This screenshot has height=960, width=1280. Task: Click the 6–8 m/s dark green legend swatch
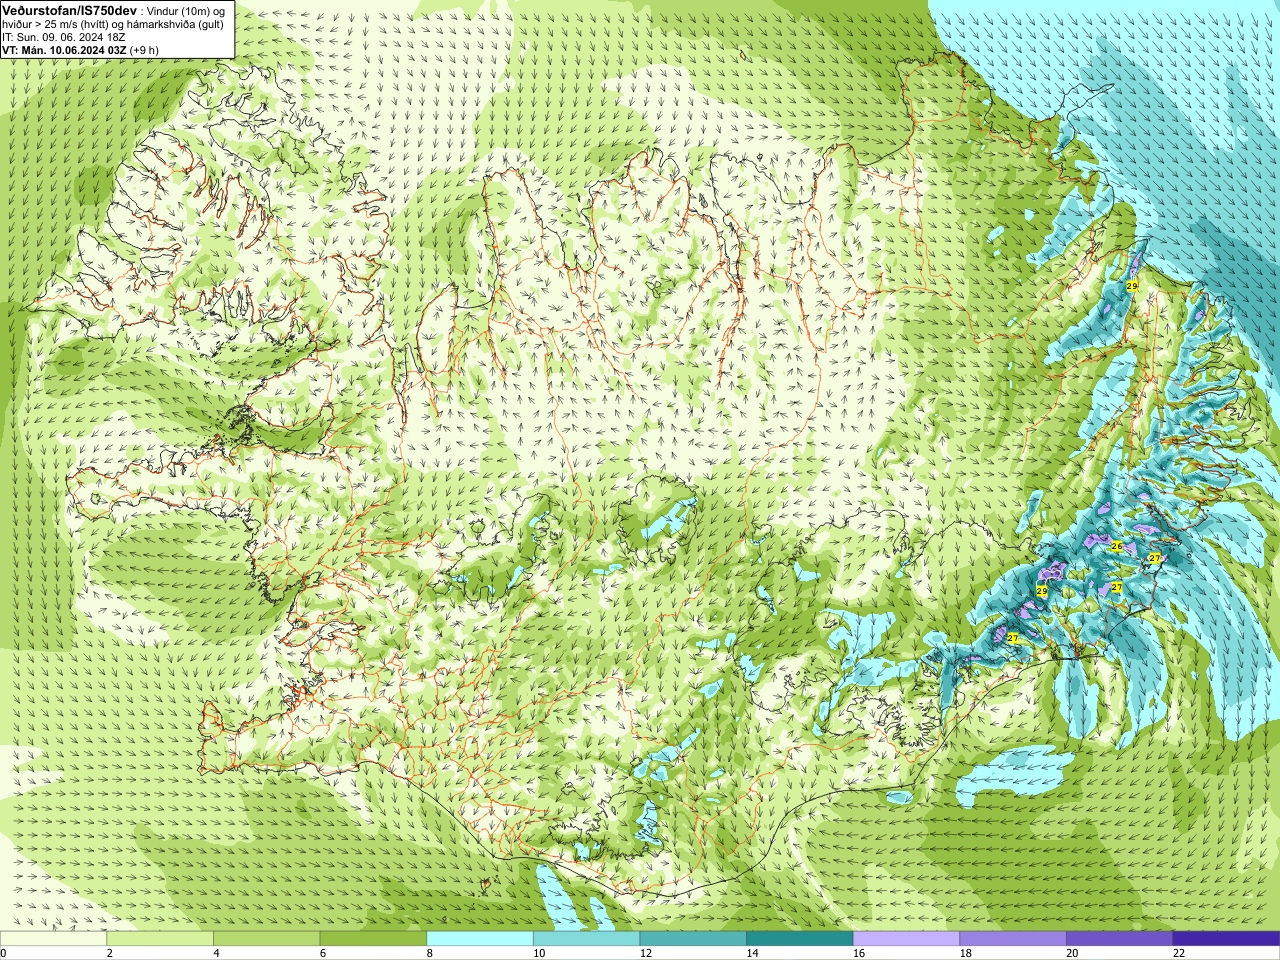coord(373,939)
